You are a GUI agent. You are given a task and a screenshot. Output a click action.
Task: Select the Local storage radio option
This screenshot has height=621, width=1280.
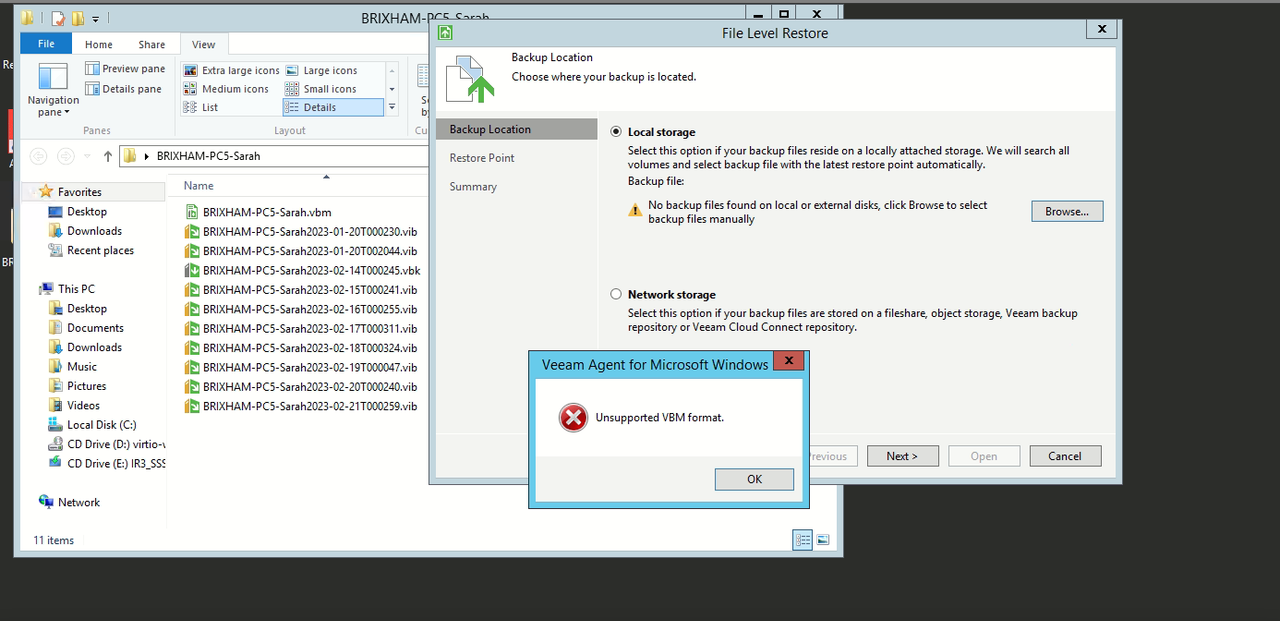pos(616,132)
